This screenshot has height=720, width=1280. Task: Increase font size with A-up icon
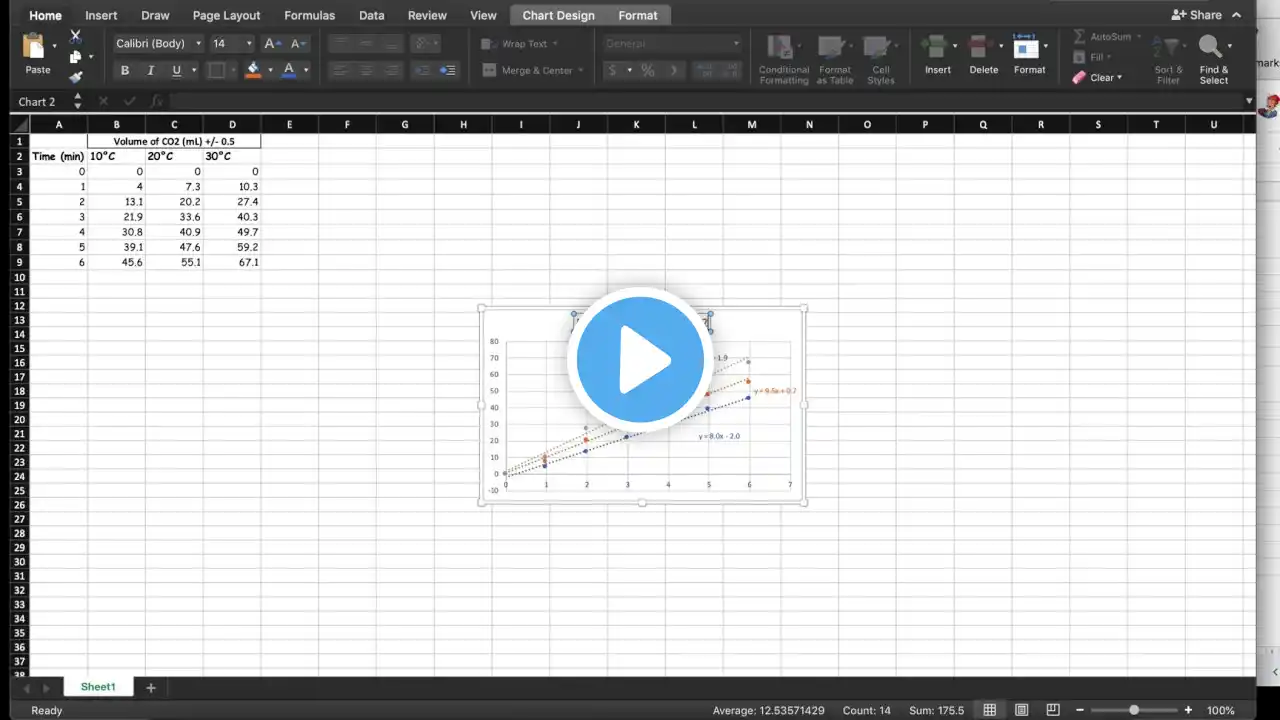pos(271,44)
